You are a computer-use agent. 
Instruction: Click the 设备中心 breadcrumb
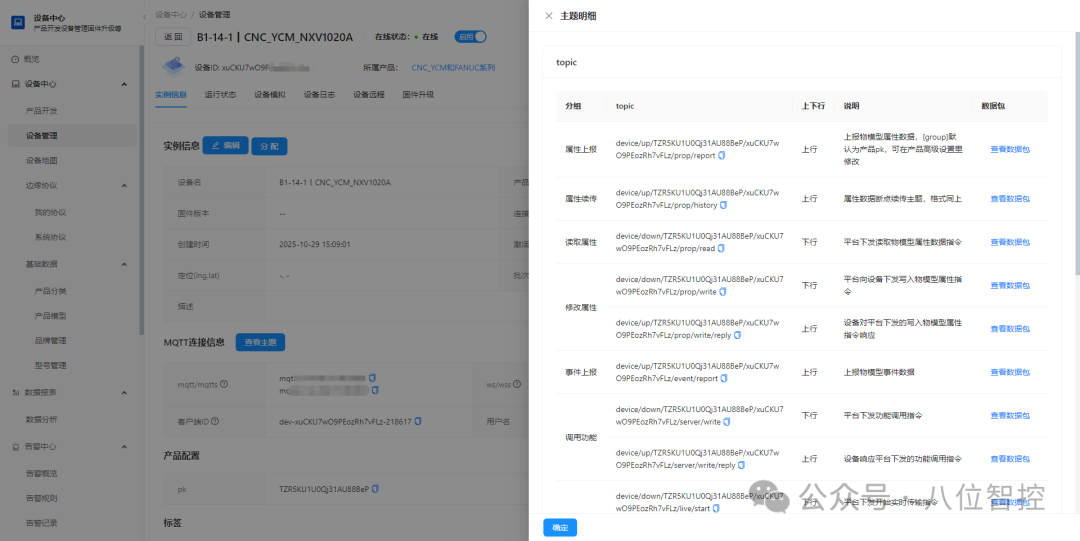172,14
